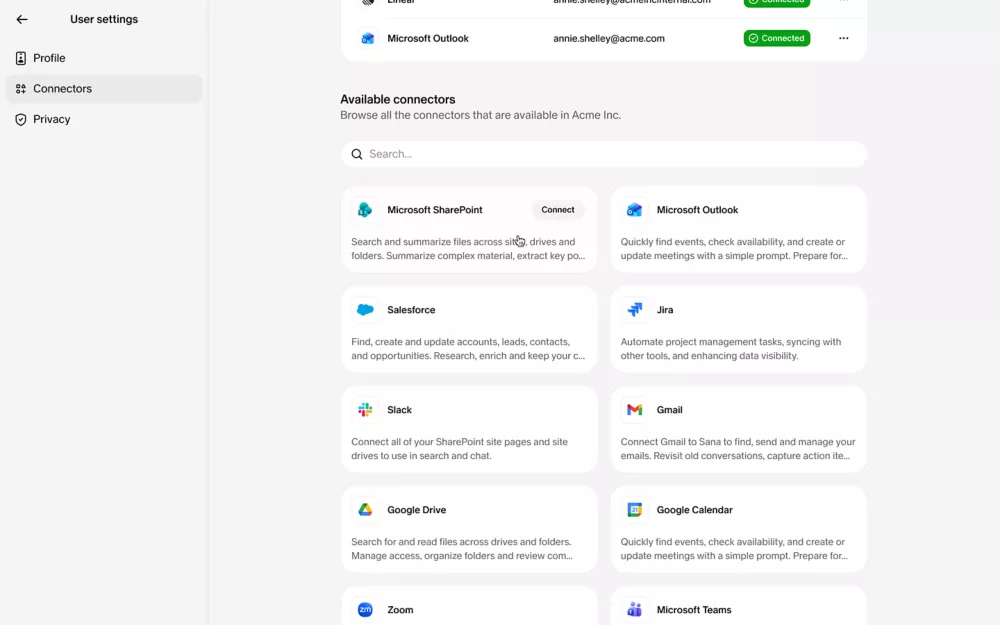Screen dimensions: 1000x625
Task: Click the Microsoft Teams icon
Action: (635, 610)
